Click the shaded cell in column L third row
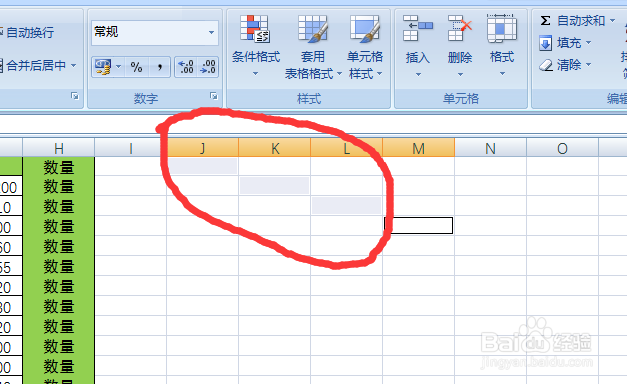The width and height of the screenshot is (627, 384). [347, 206]
